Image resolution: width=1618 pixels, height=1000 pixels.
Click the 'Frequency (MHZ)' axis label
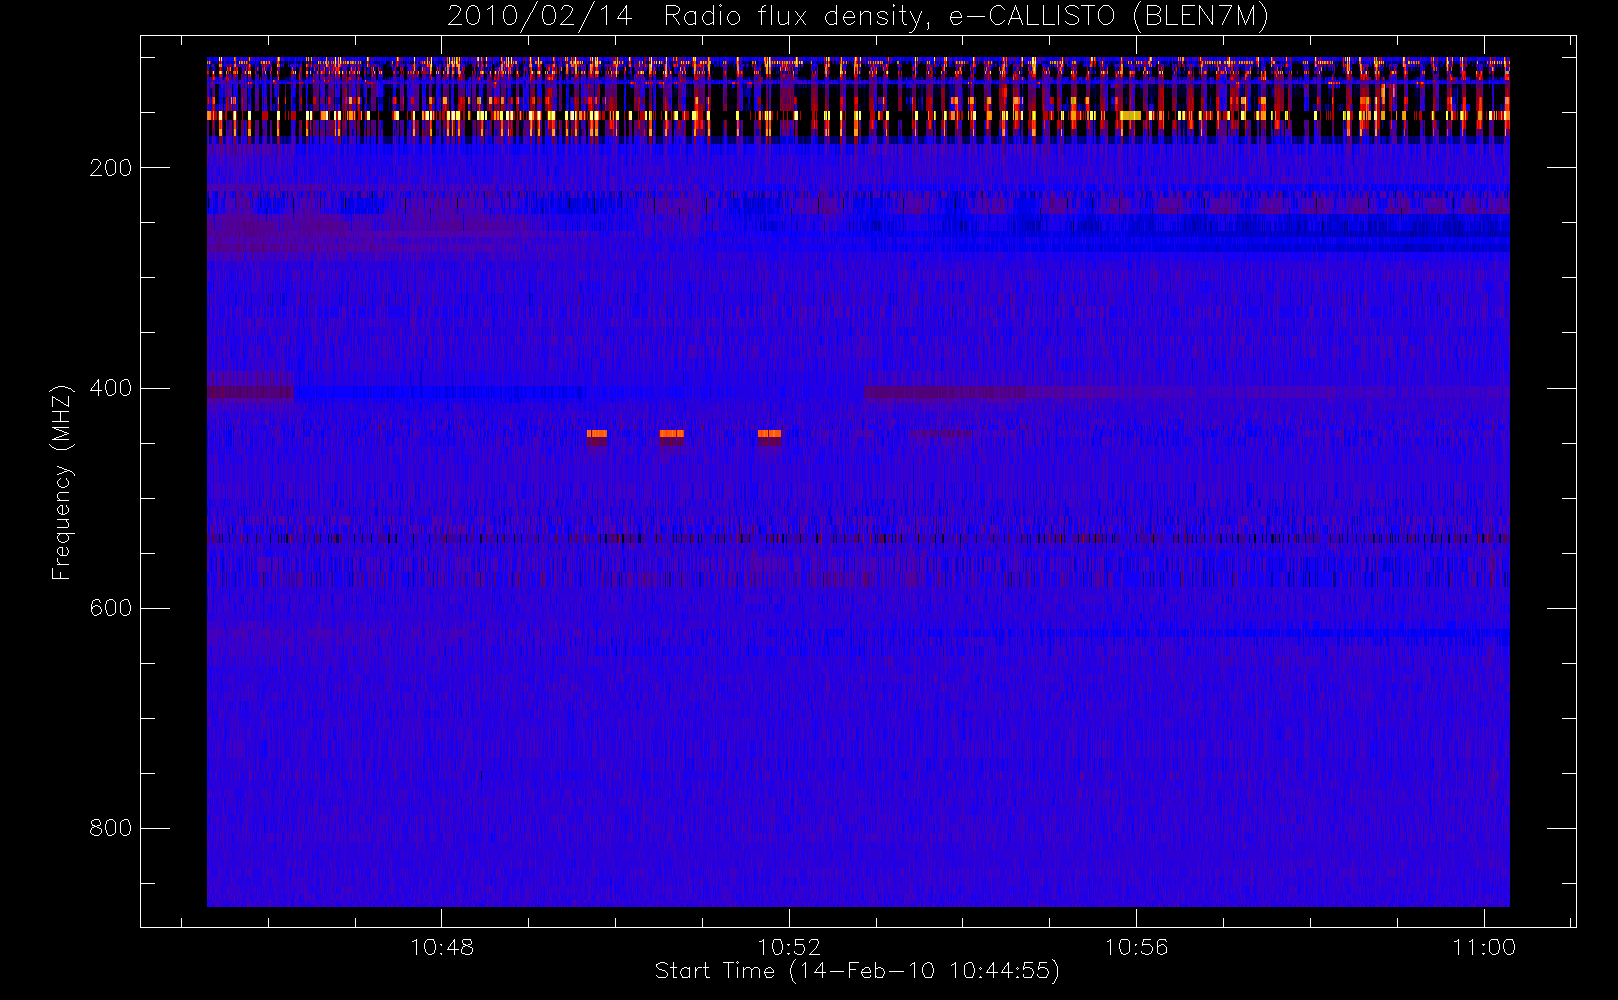click(x=62, y=482)
